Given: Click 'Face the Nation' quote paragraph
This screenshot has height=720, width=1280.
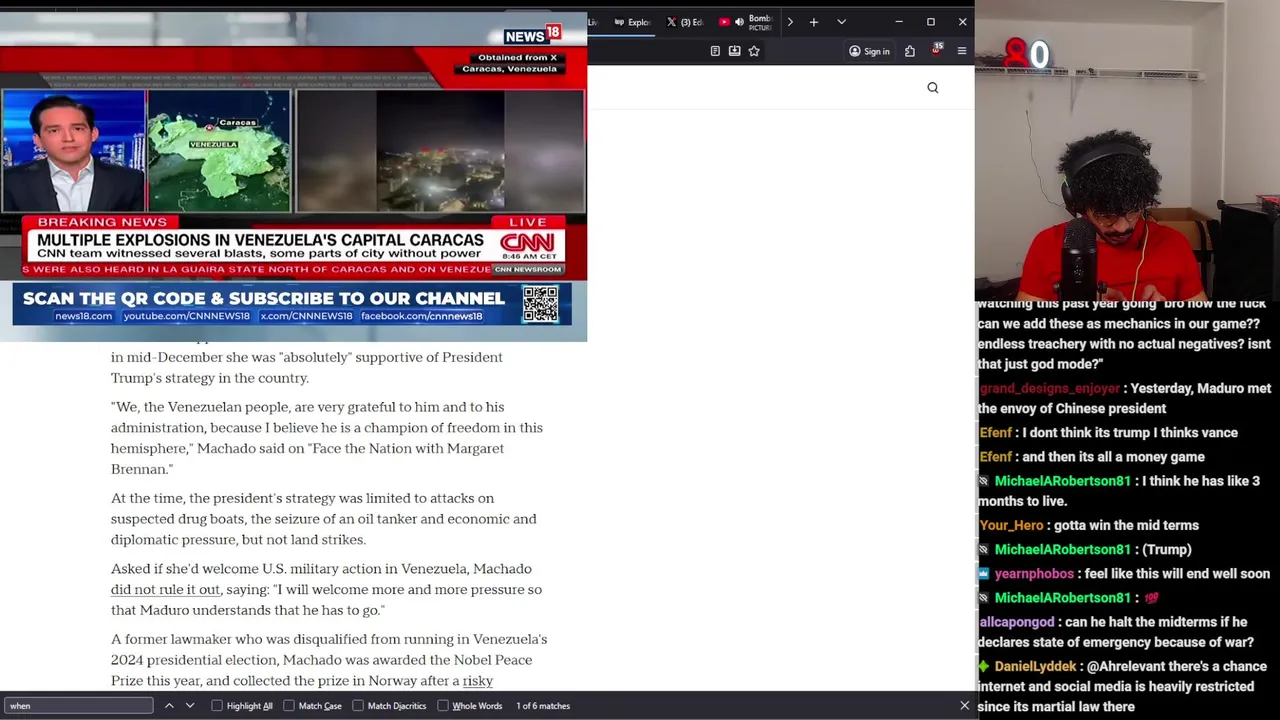Looking at the screenshot, I should 327,438.
